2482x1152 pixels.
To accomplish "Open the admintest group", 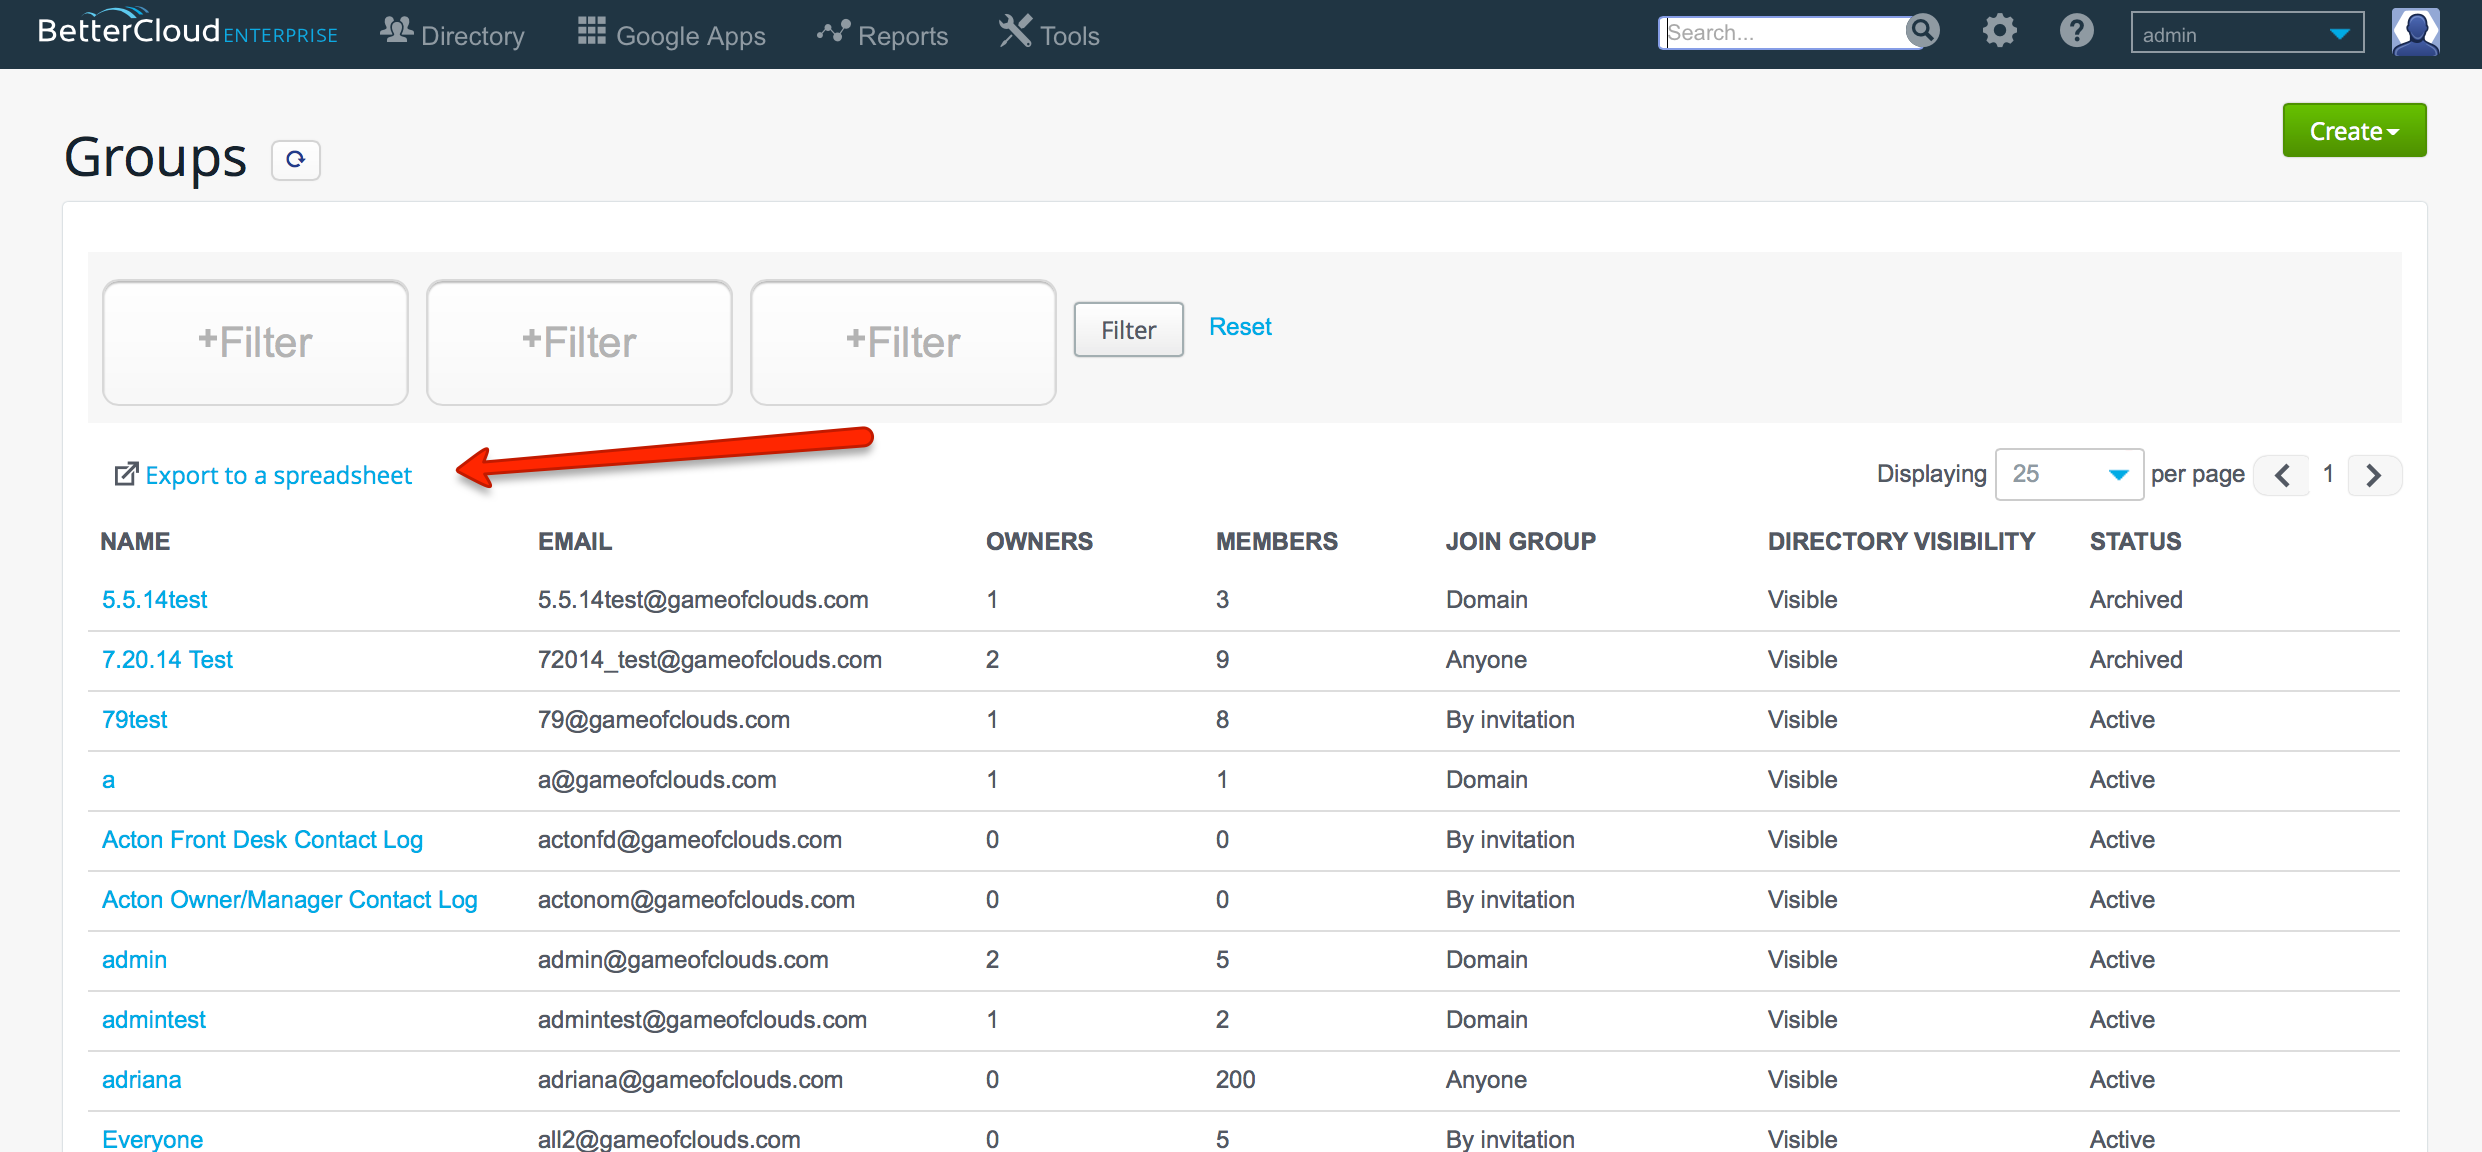I will 153,1019.
